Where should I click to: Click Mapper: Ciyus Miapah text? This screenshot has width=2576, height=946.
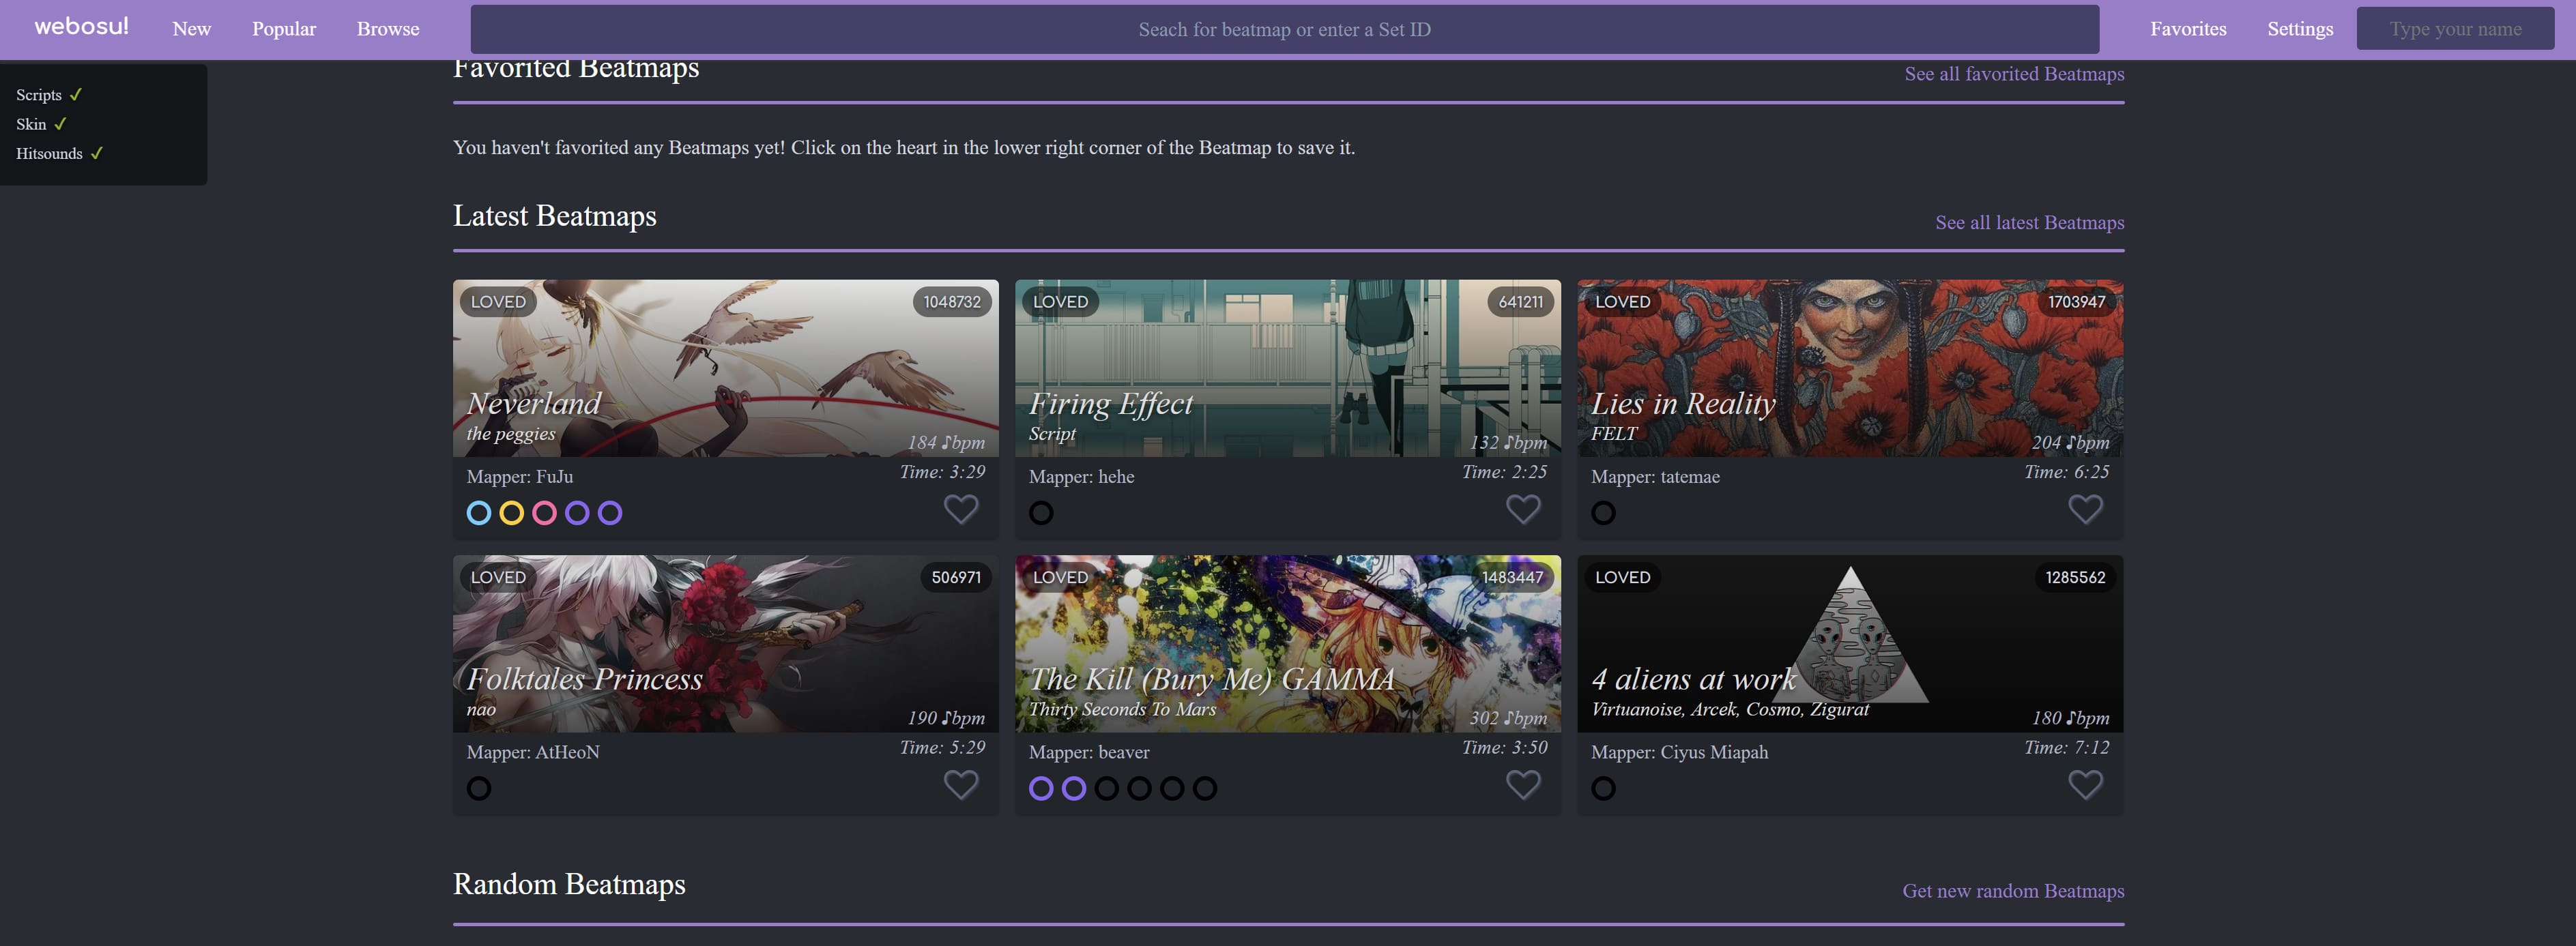[x=1679, y=752]
